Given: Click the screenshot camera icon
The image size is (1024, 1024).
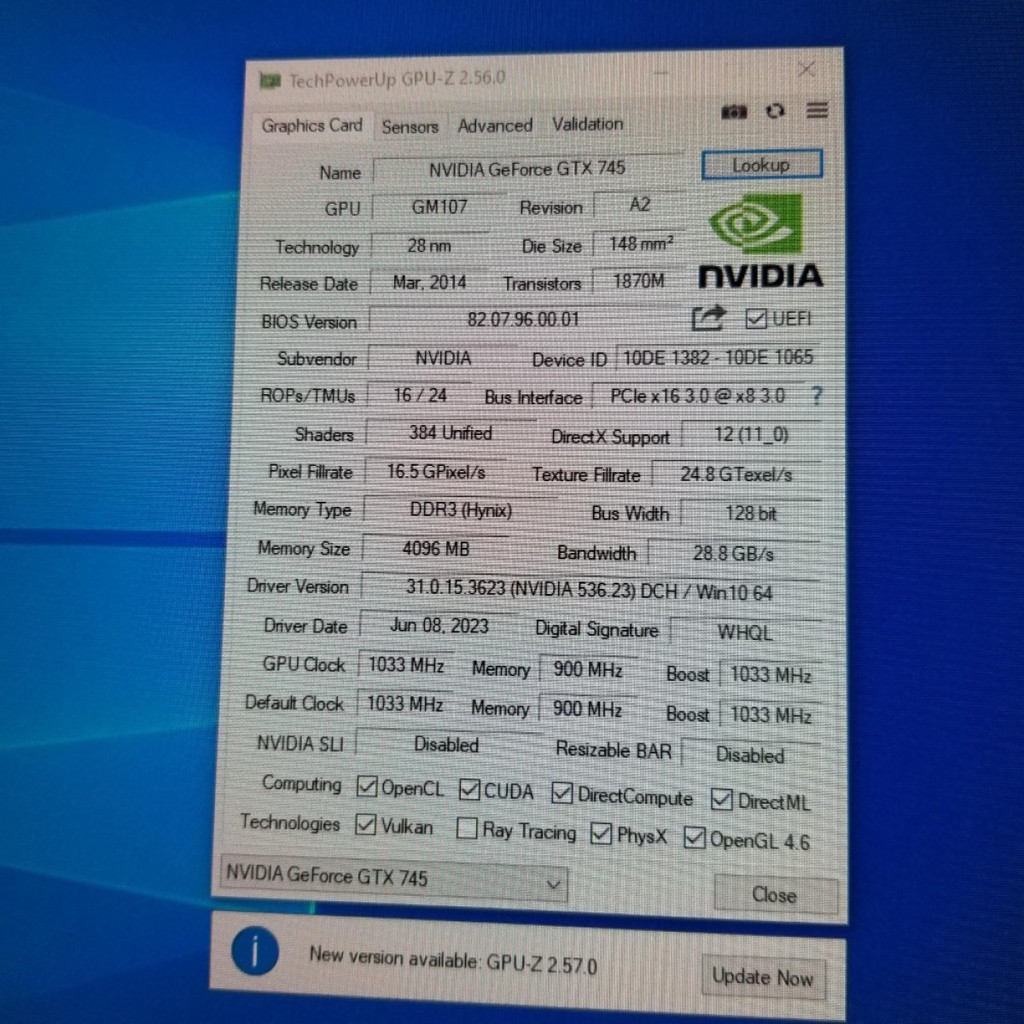Looking at the screenshot, I should (735, 112).
